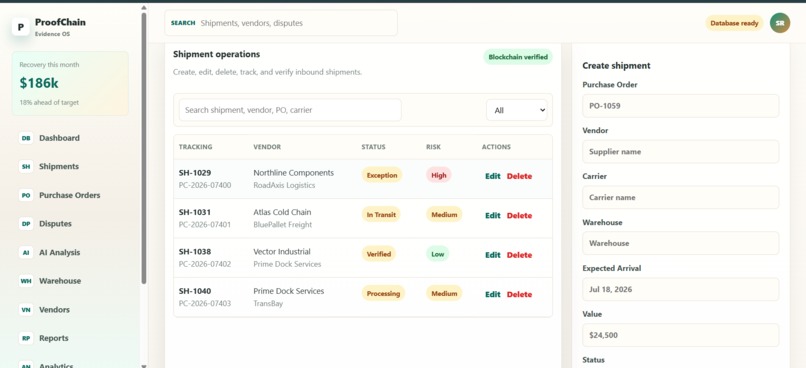The image size is (806, 368).
Task: Click vendor Vector Industrial
Action: pos(282,251)
